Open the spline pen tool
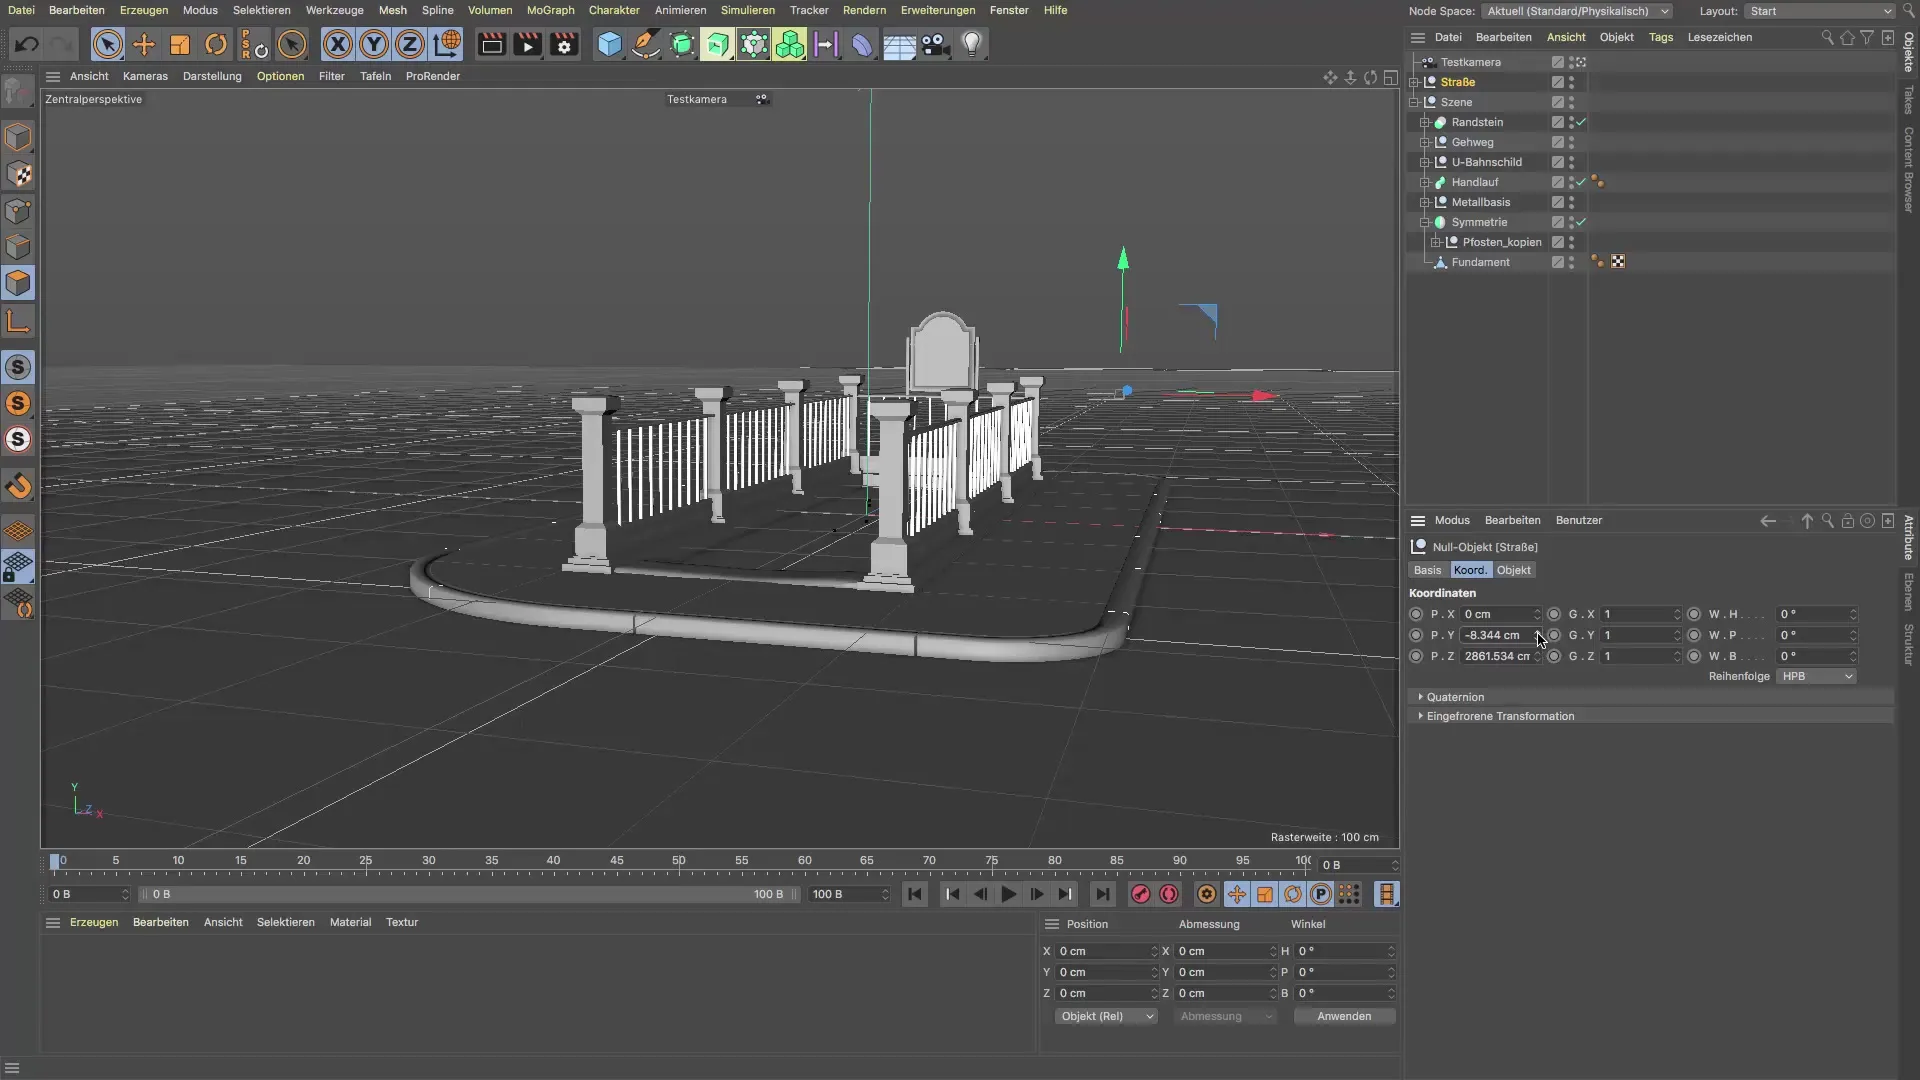This screenshot has width=1920, height=1080. 646,45
